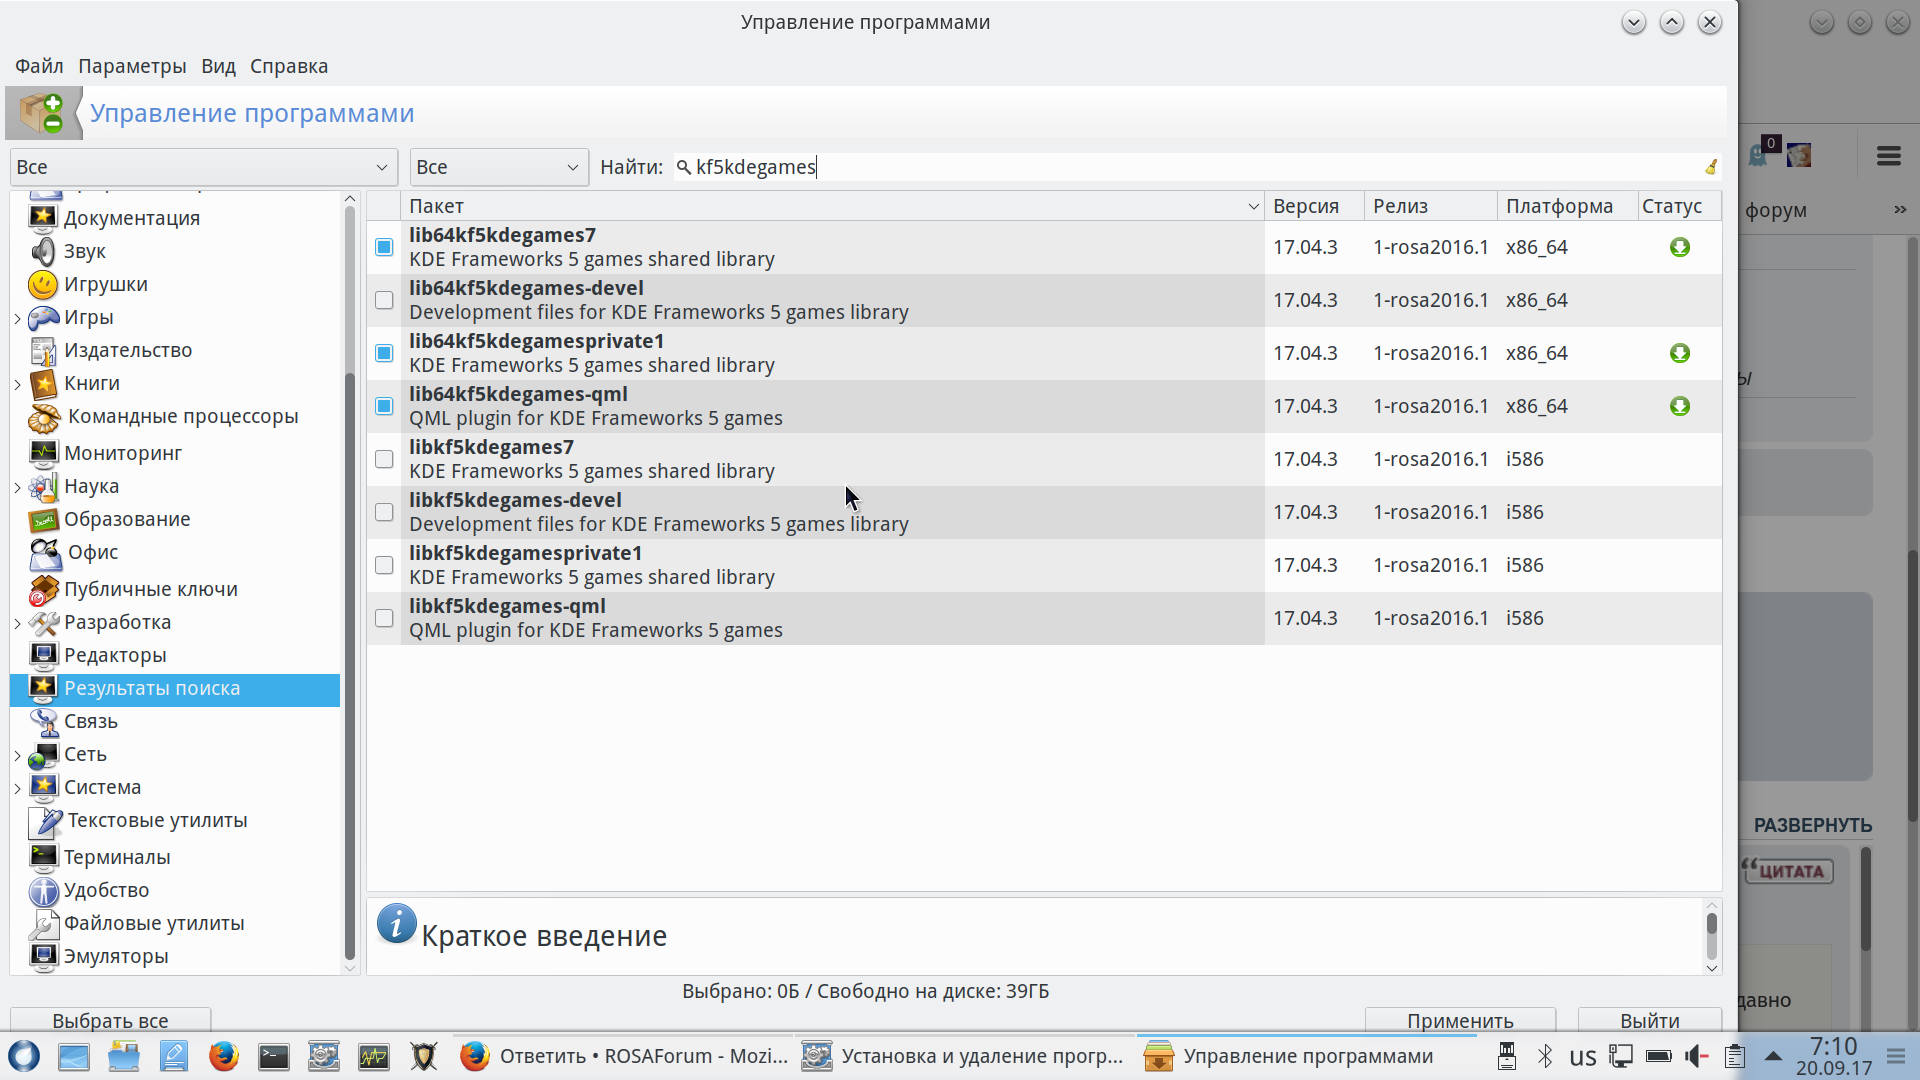Image resolution: width=1920 pixels, height=1080 pixels.
Task: Click the Звук speaker category icon
Action: (x=43, y=252)
